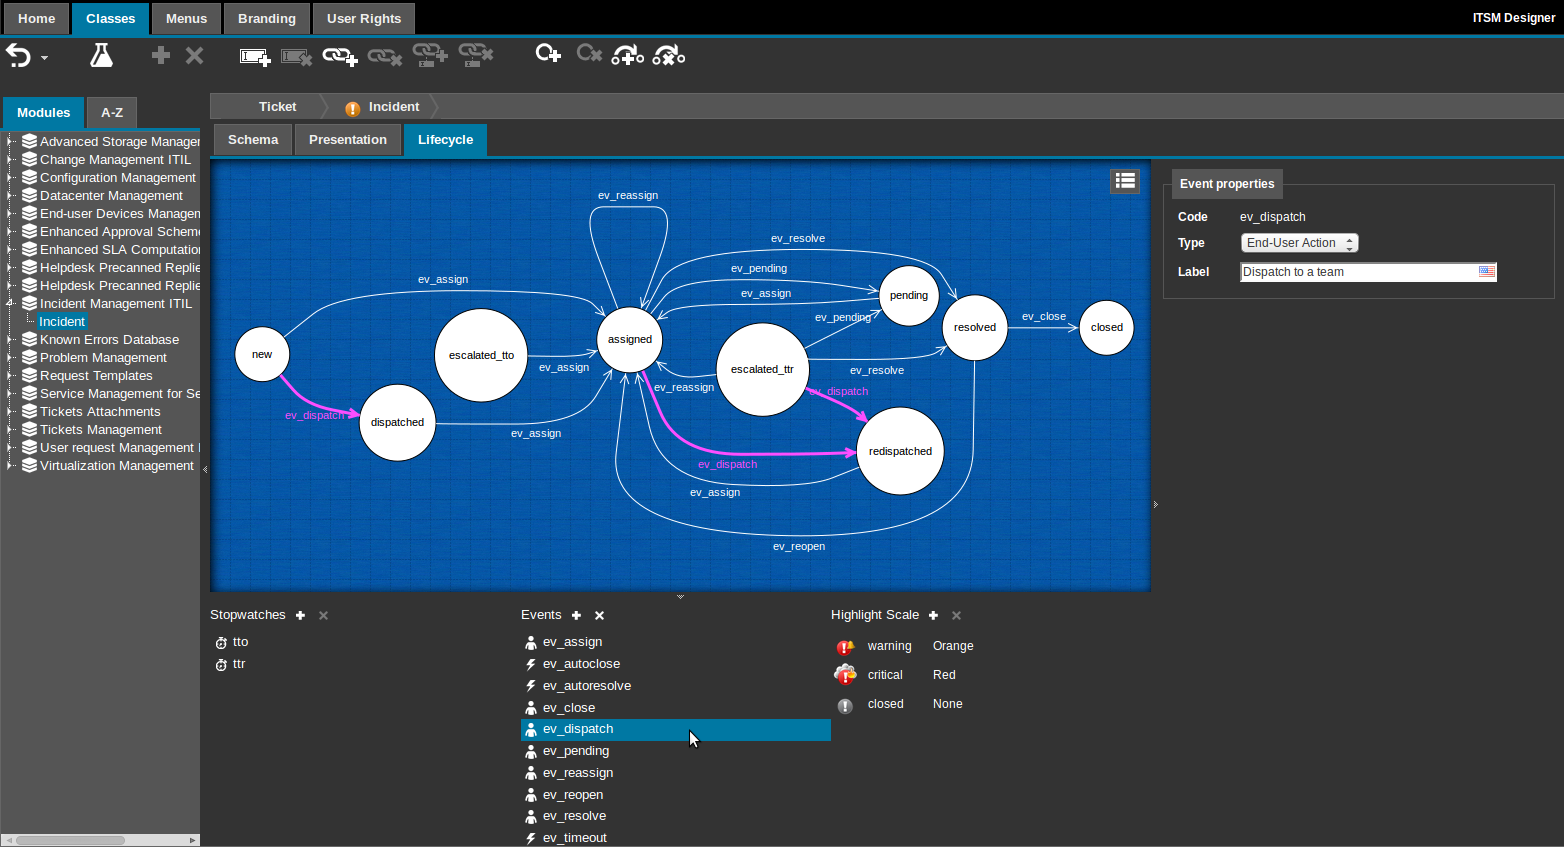Screen dimensions: 1564x847
Task: Open the Type dropdown showing End-User Action
Action: (1299, 243)
